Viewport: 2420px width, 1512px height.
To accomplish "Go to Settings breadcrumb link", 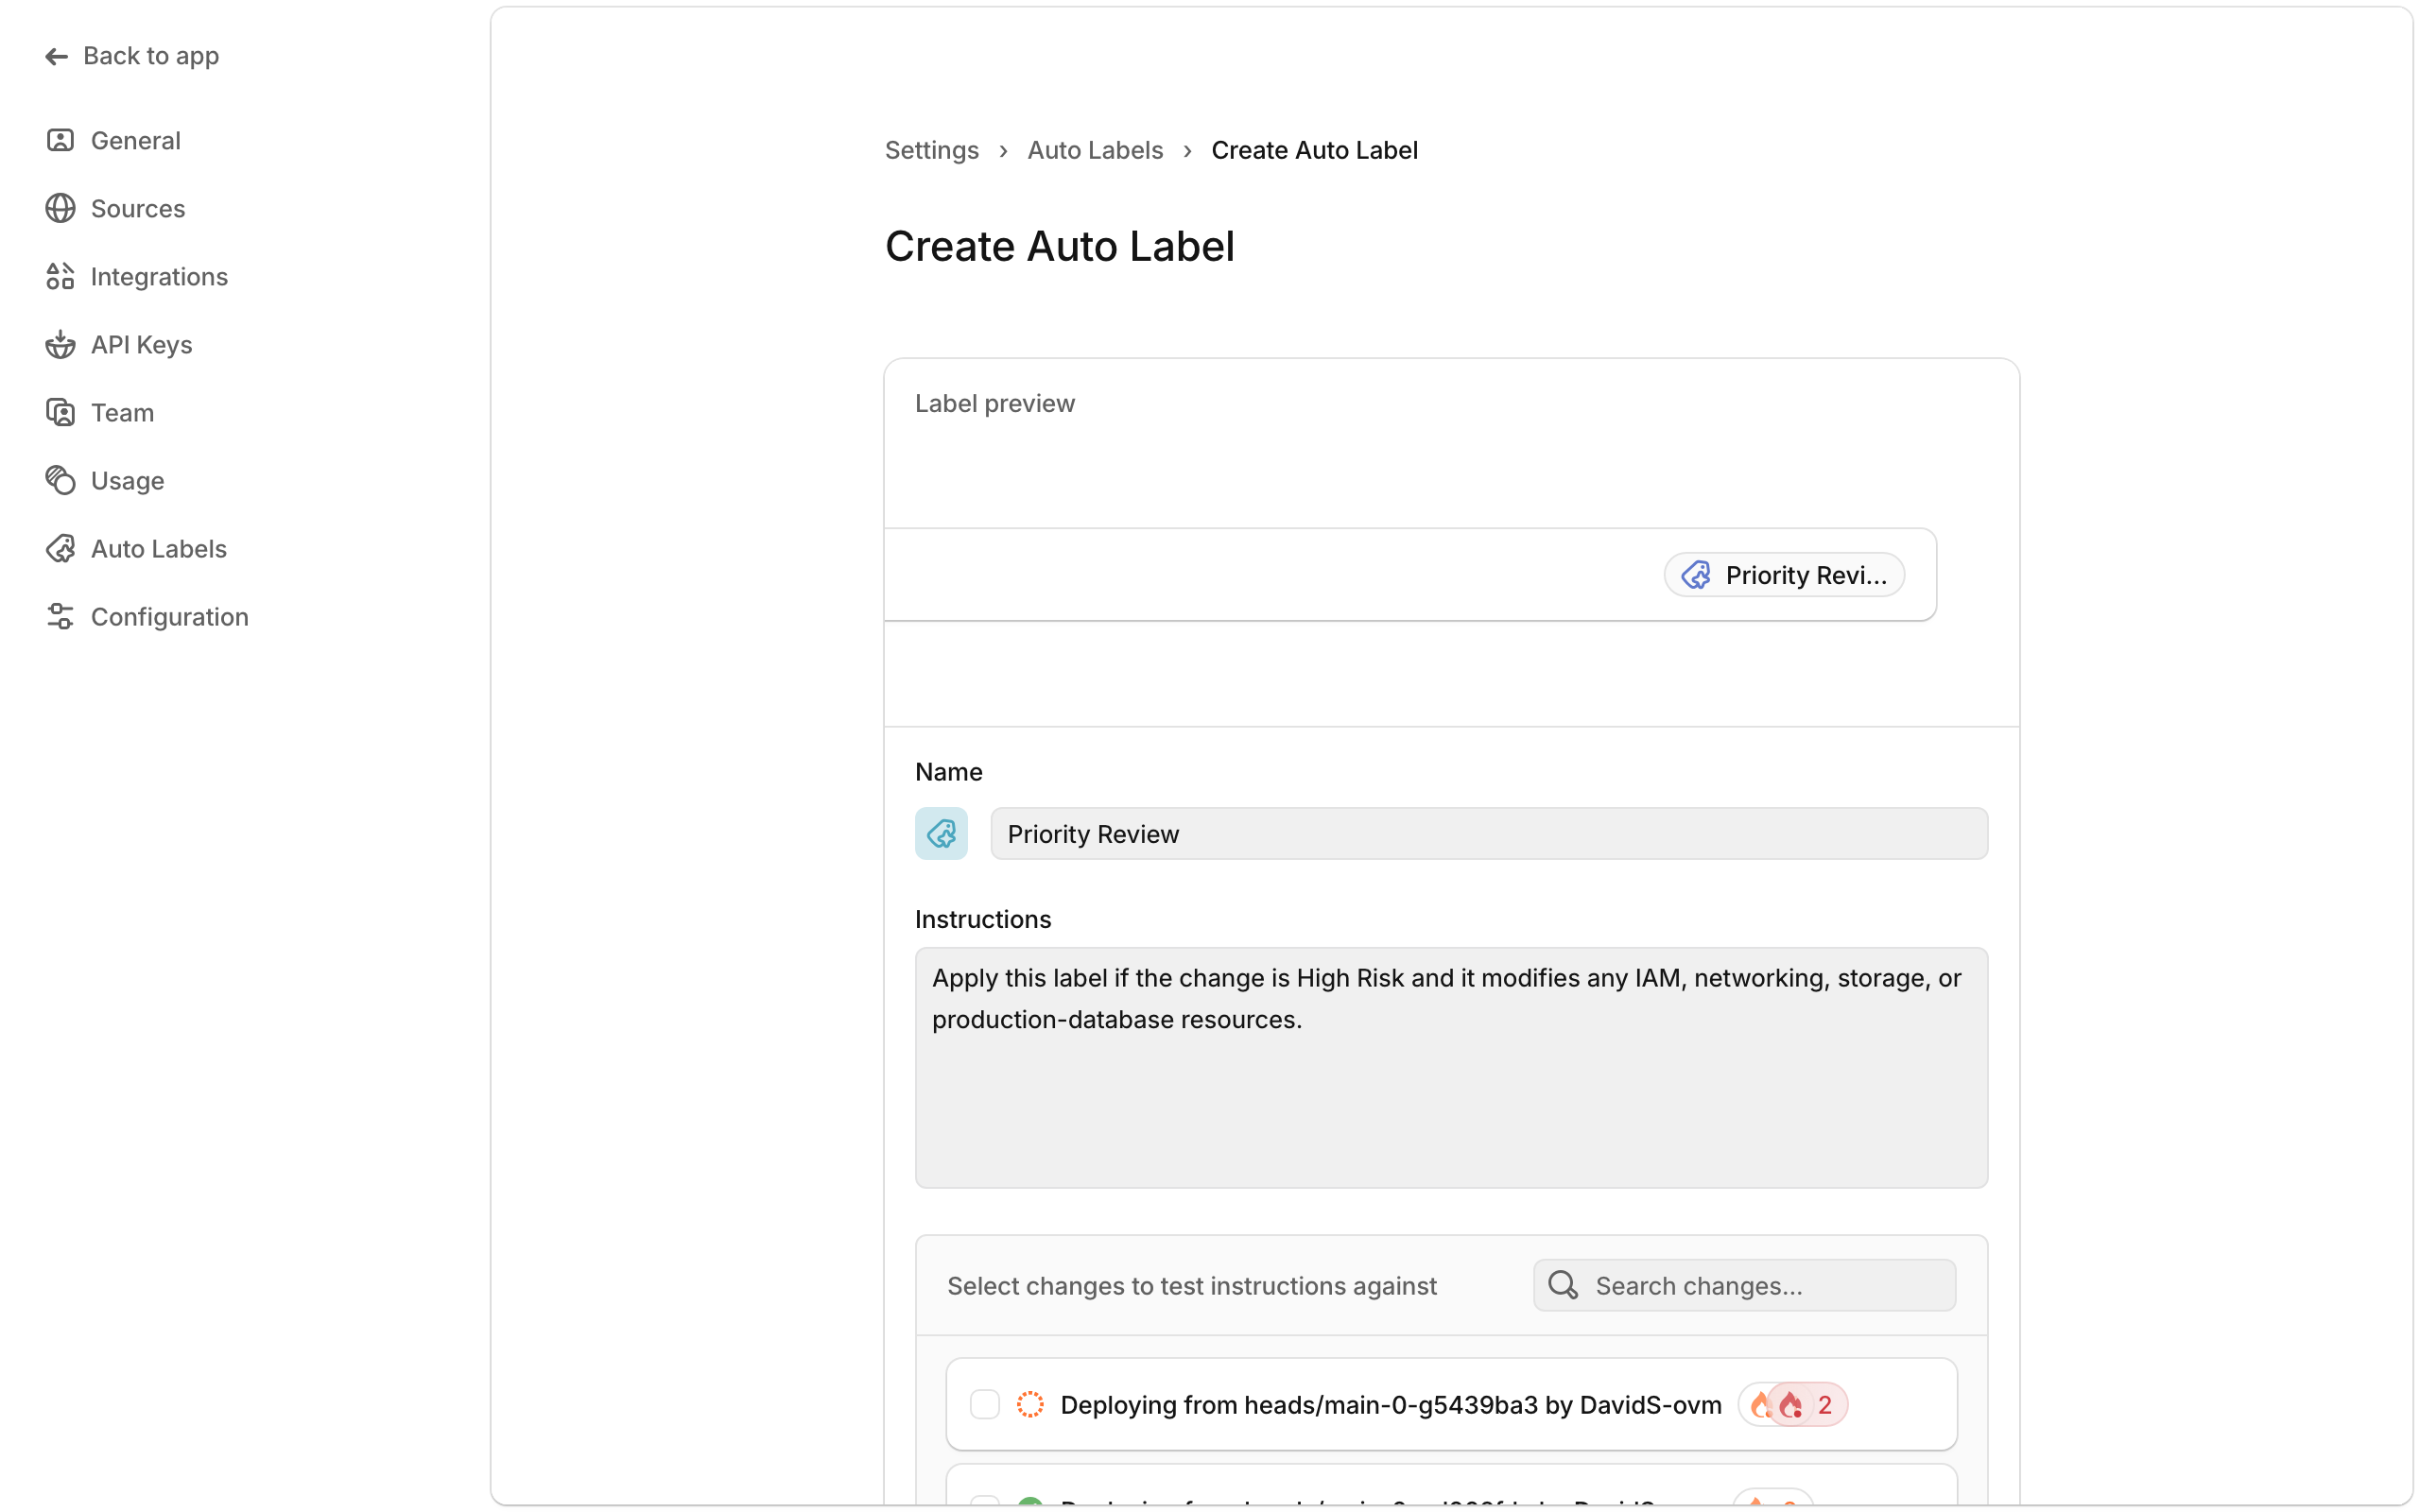I will [x=931, y=150].
